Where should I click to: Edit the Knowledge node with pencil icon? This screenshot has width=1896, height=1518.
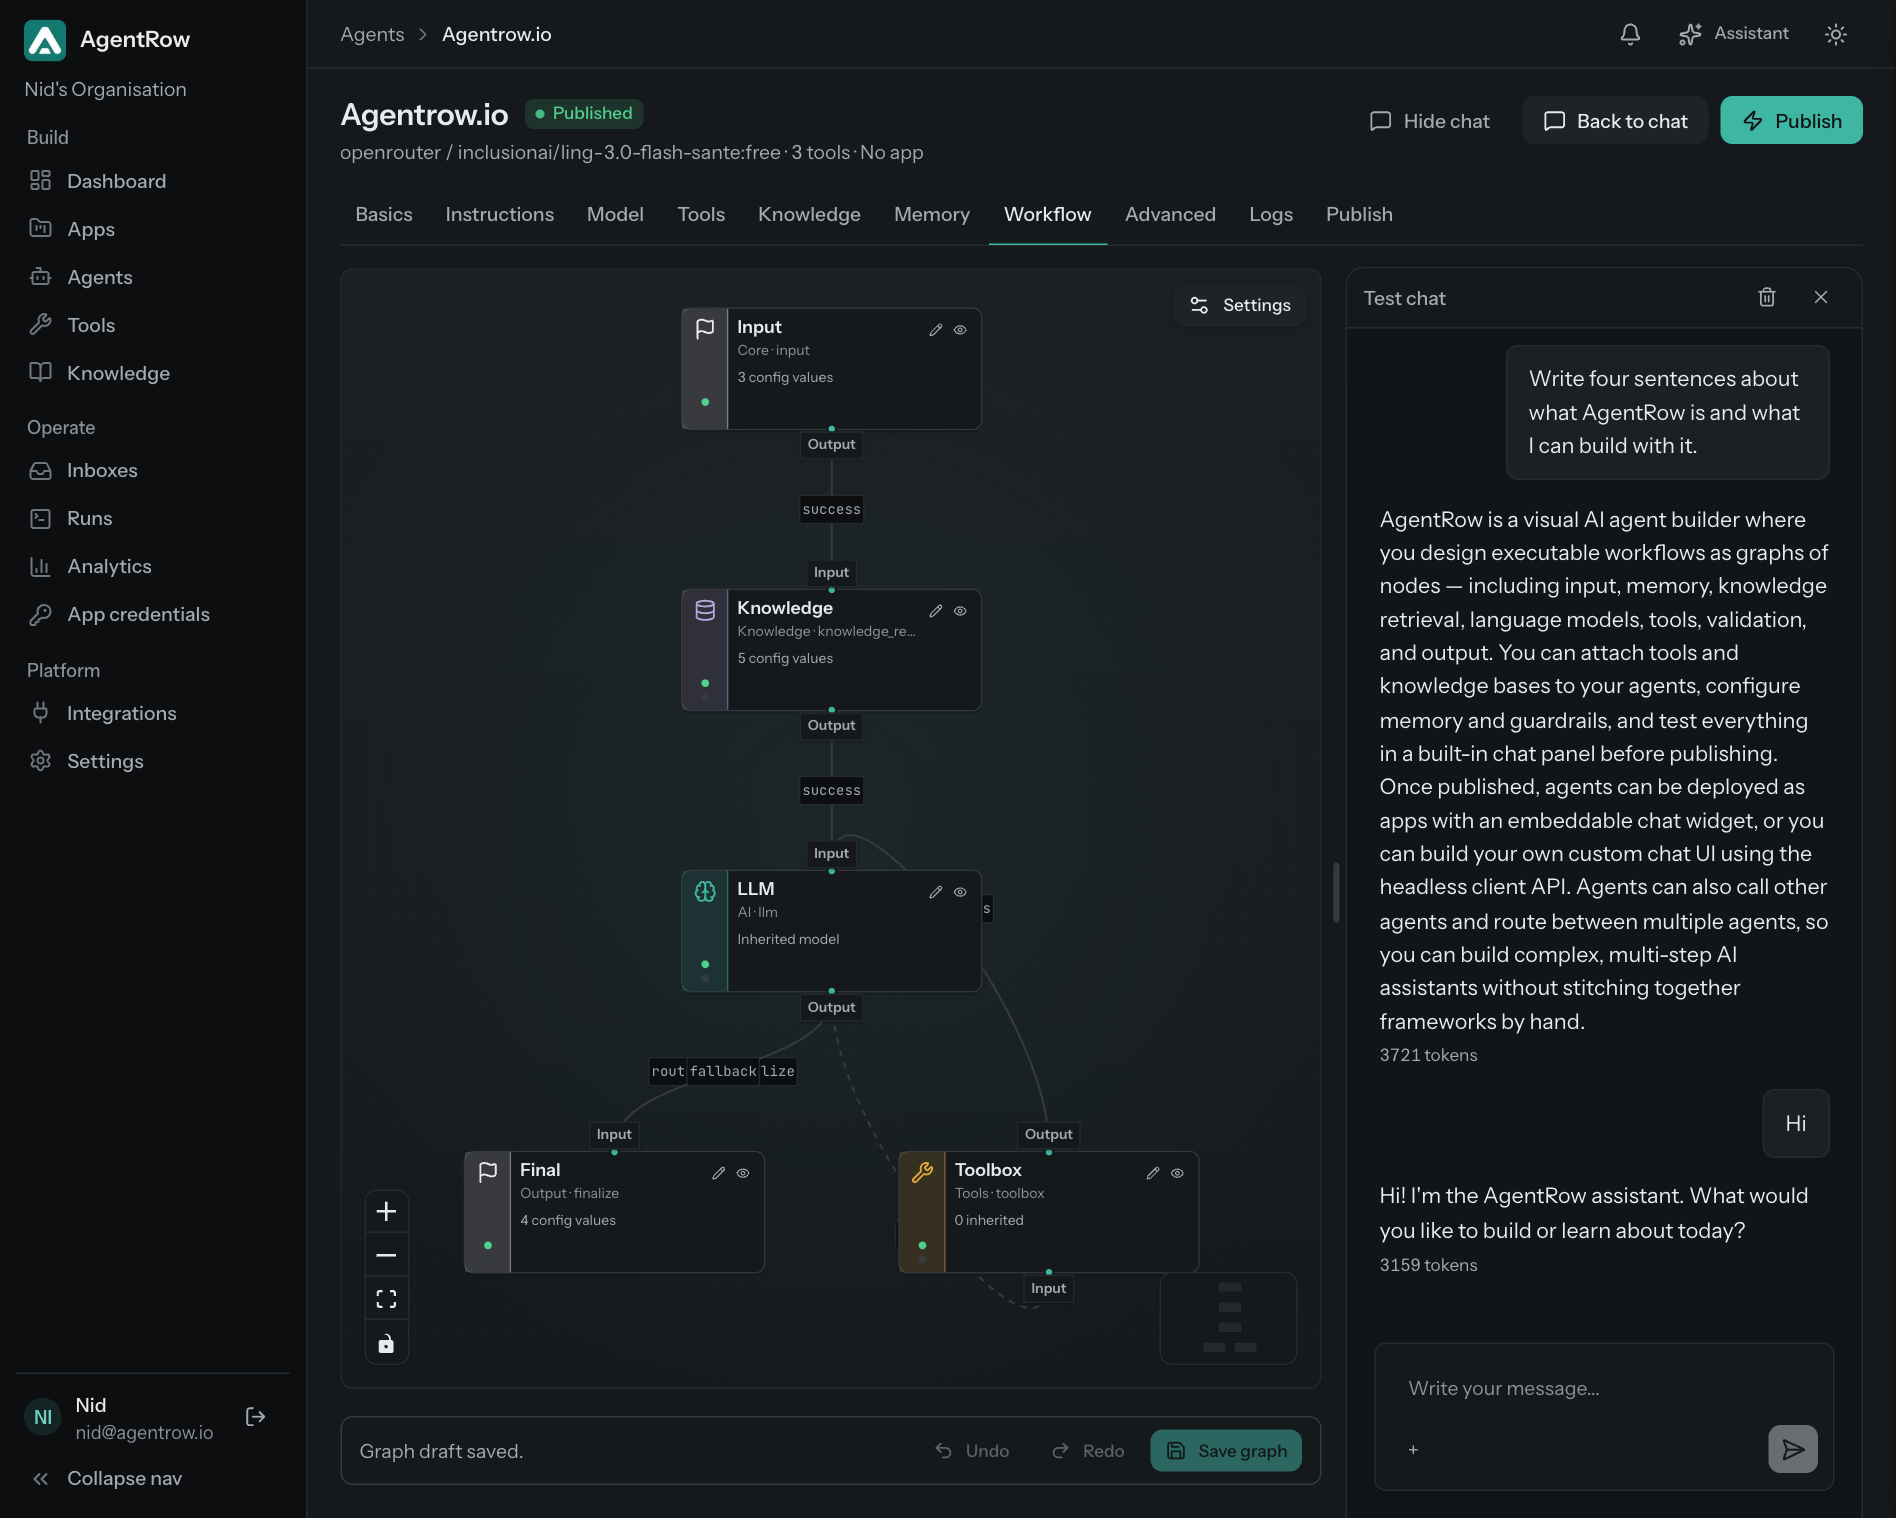pos(936,611)
